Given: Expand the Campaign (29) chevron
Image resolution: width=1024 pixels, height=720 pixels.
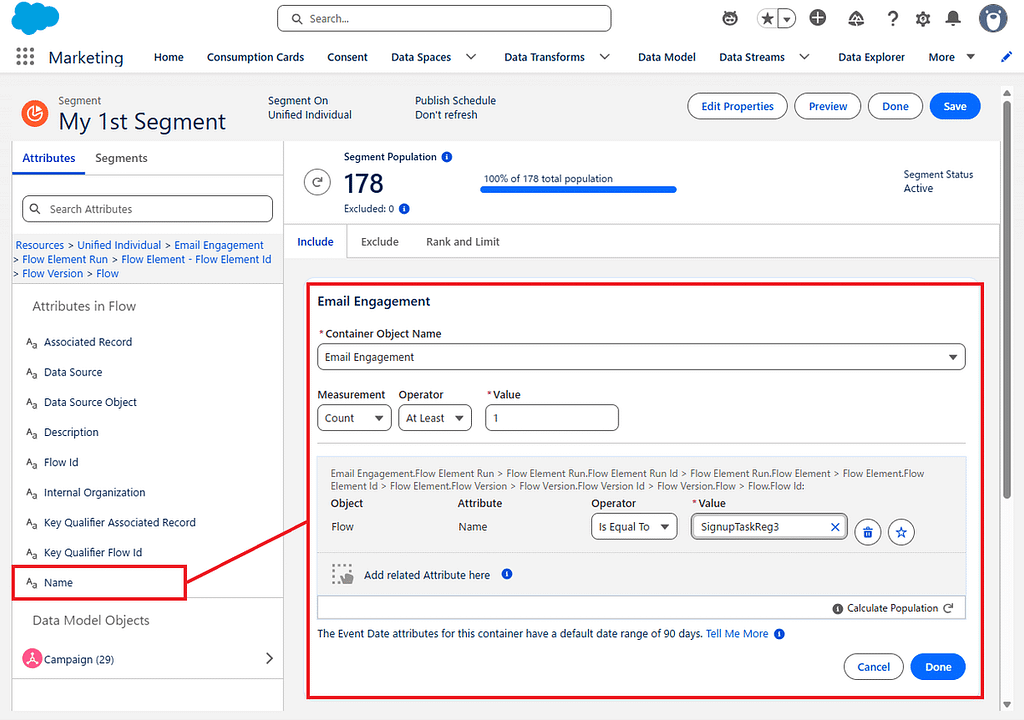Looking at the screenshot, I should click(x=269, y=658).
